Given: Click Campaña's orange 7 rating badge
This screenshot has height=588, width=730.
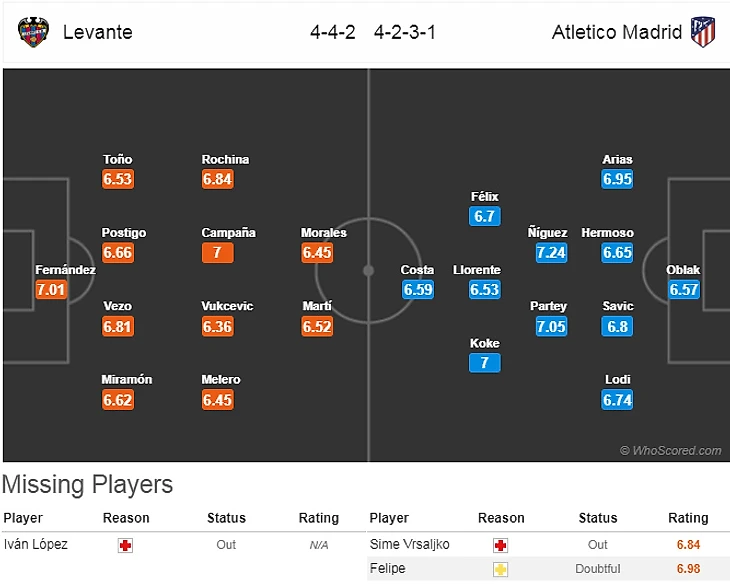Looking at the screenshot, I should 217,253.
